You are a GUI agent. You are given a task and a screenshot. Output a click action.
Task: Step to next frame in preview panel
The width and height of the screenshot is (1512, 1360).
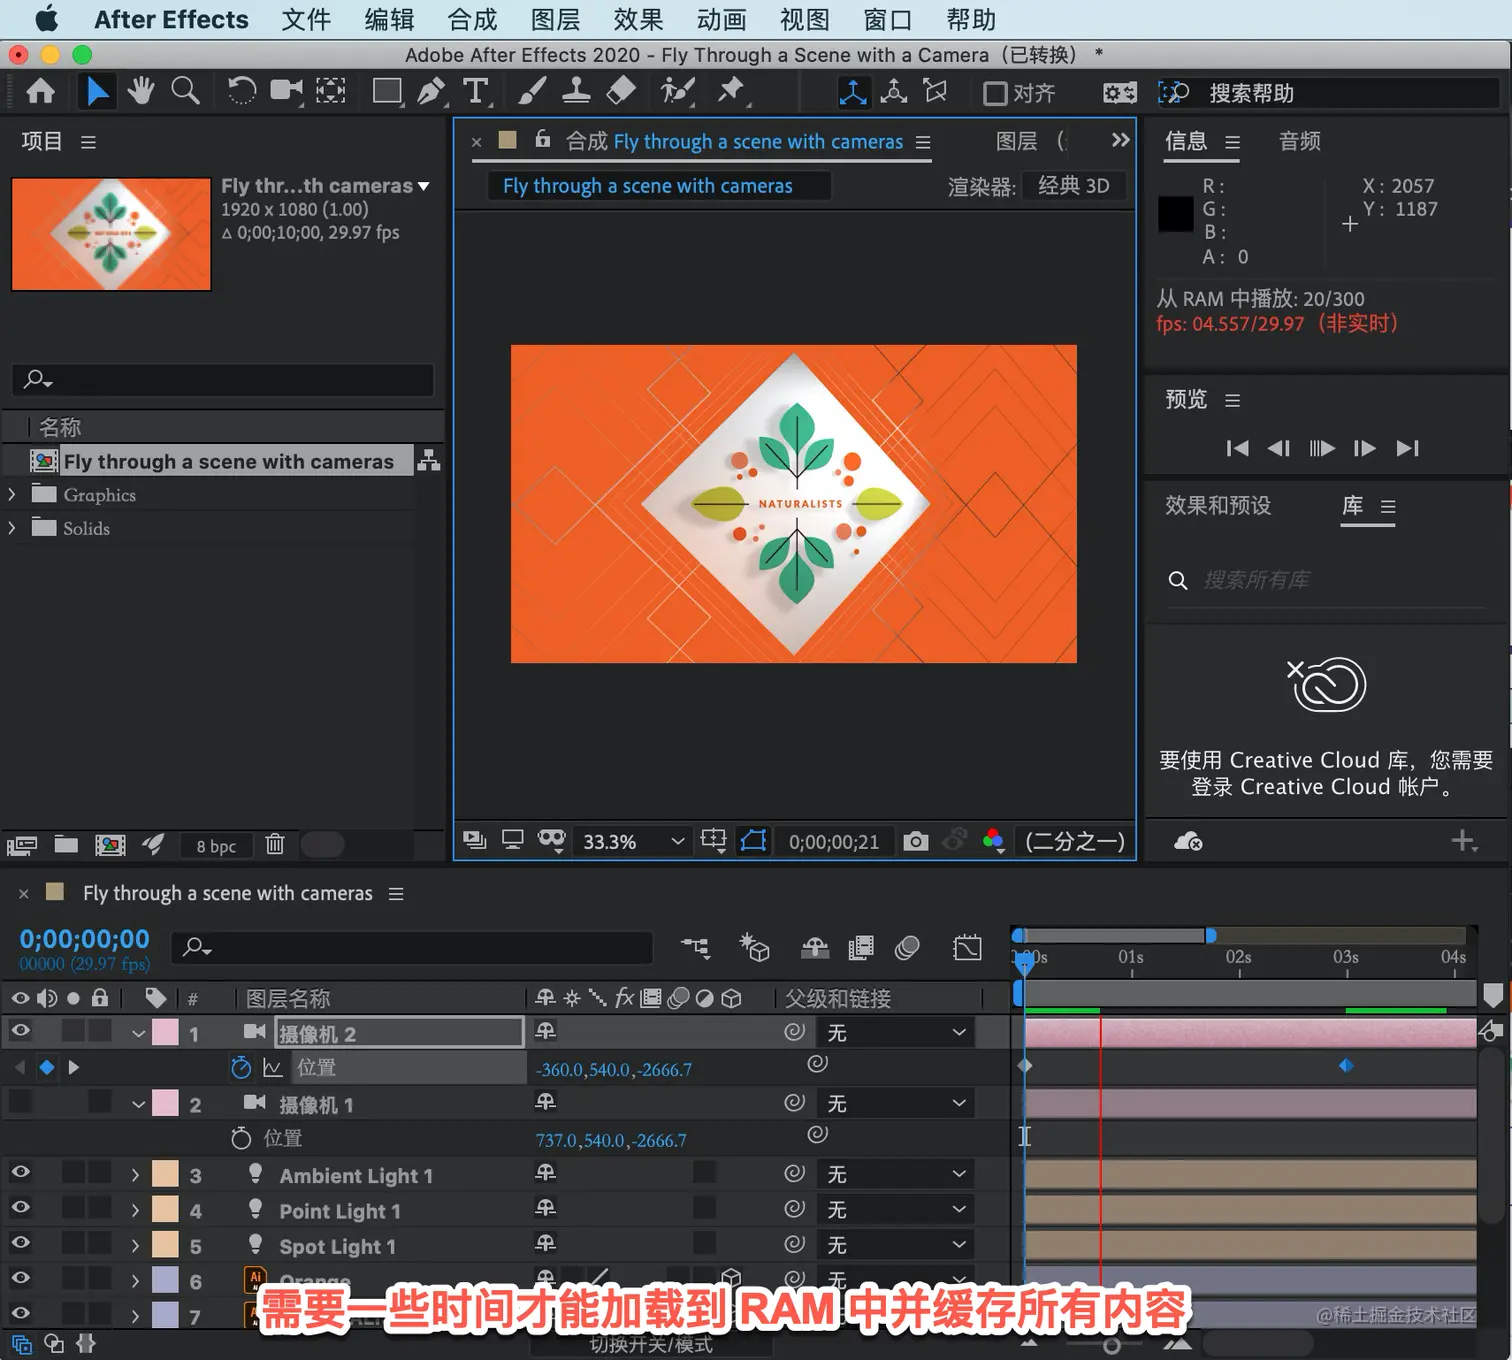click(x=1364, y=448)
